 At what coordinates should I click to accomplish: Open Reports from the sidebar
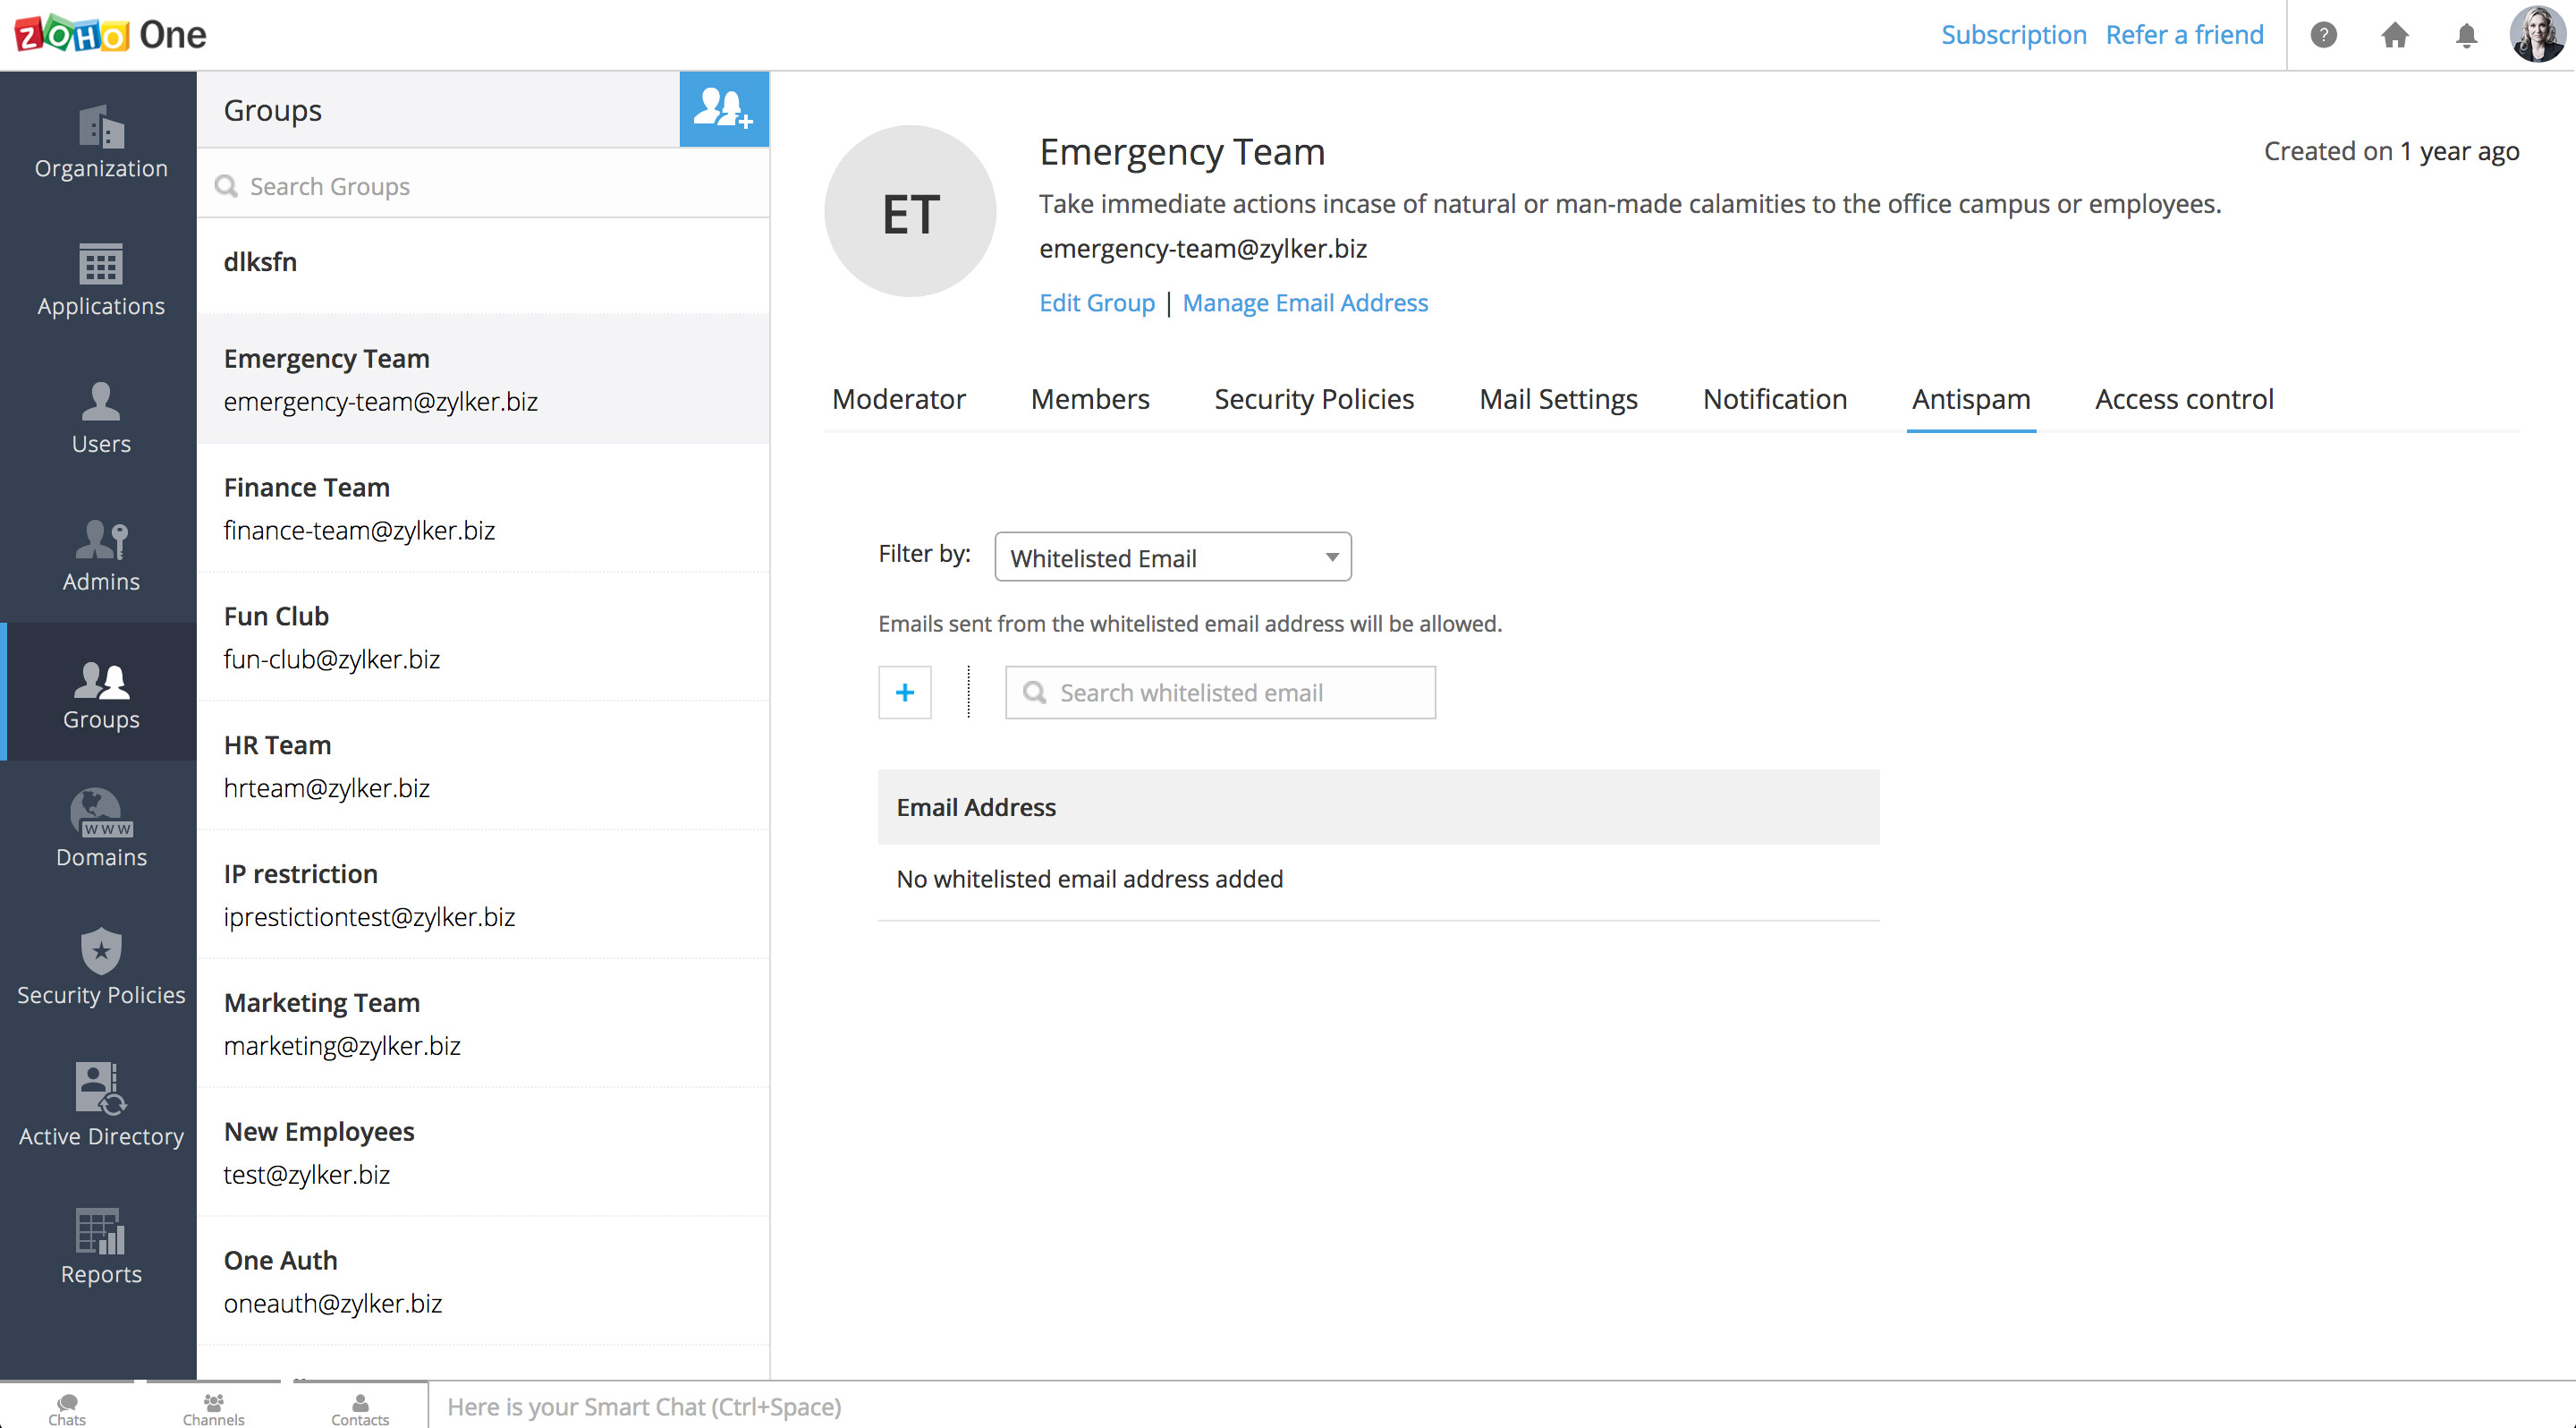tap(101, 1246)
